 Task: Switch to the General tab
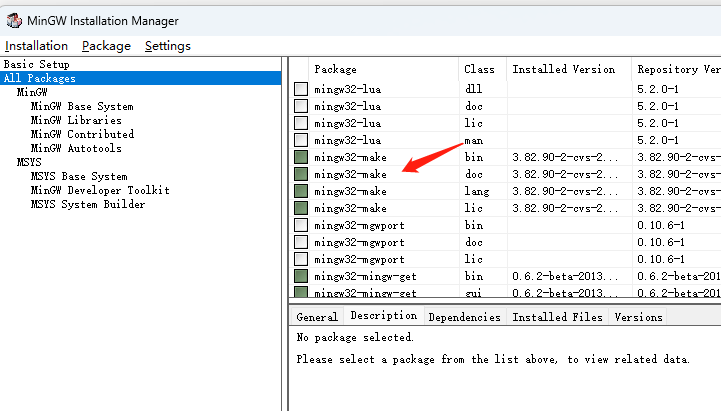317,317
